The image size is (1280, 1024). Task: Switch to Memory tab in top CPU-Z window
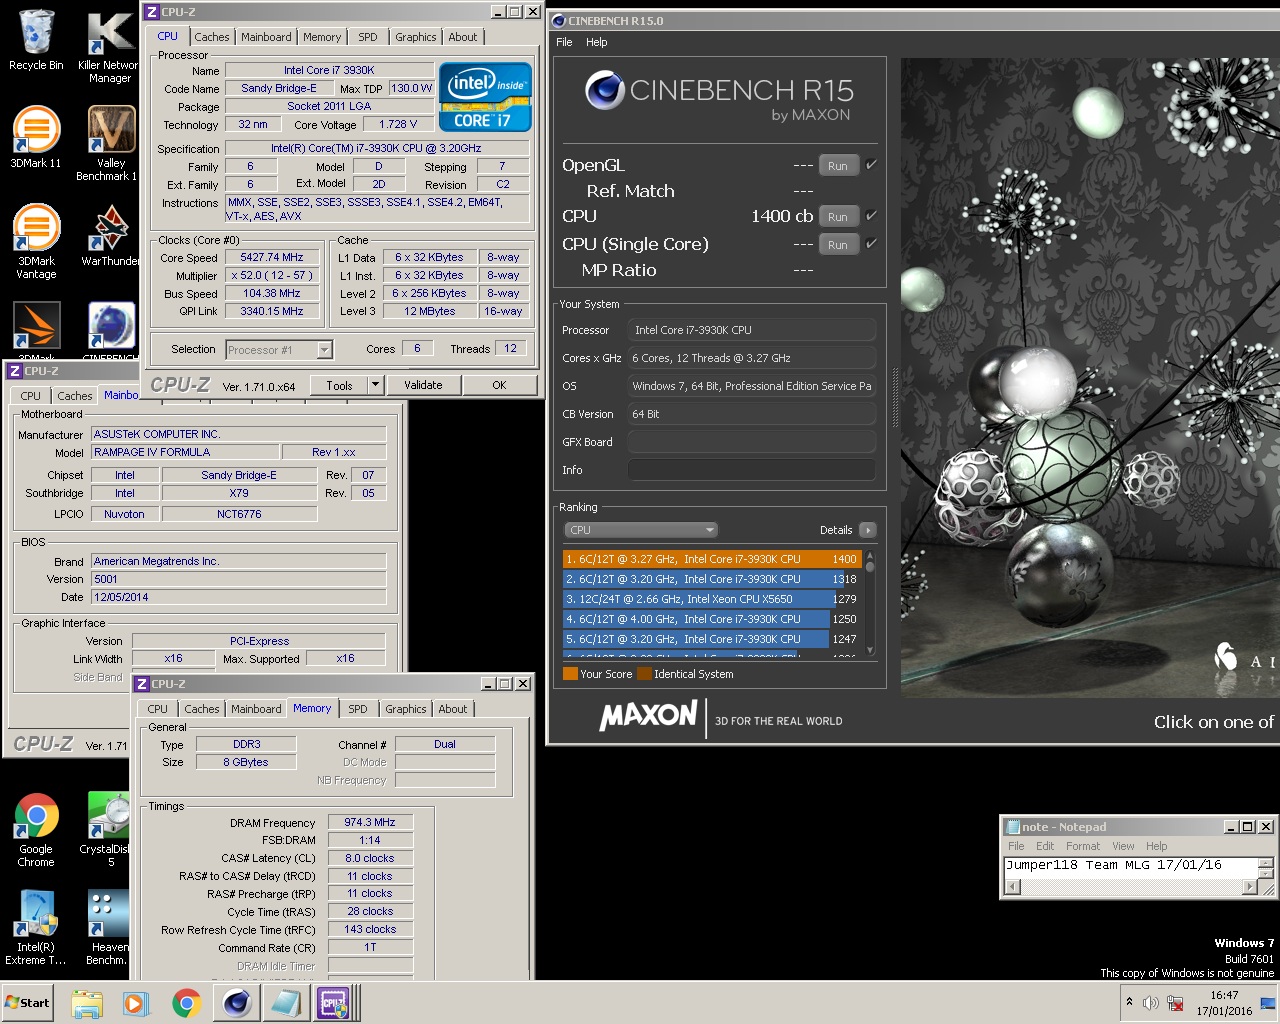[322, 37]
